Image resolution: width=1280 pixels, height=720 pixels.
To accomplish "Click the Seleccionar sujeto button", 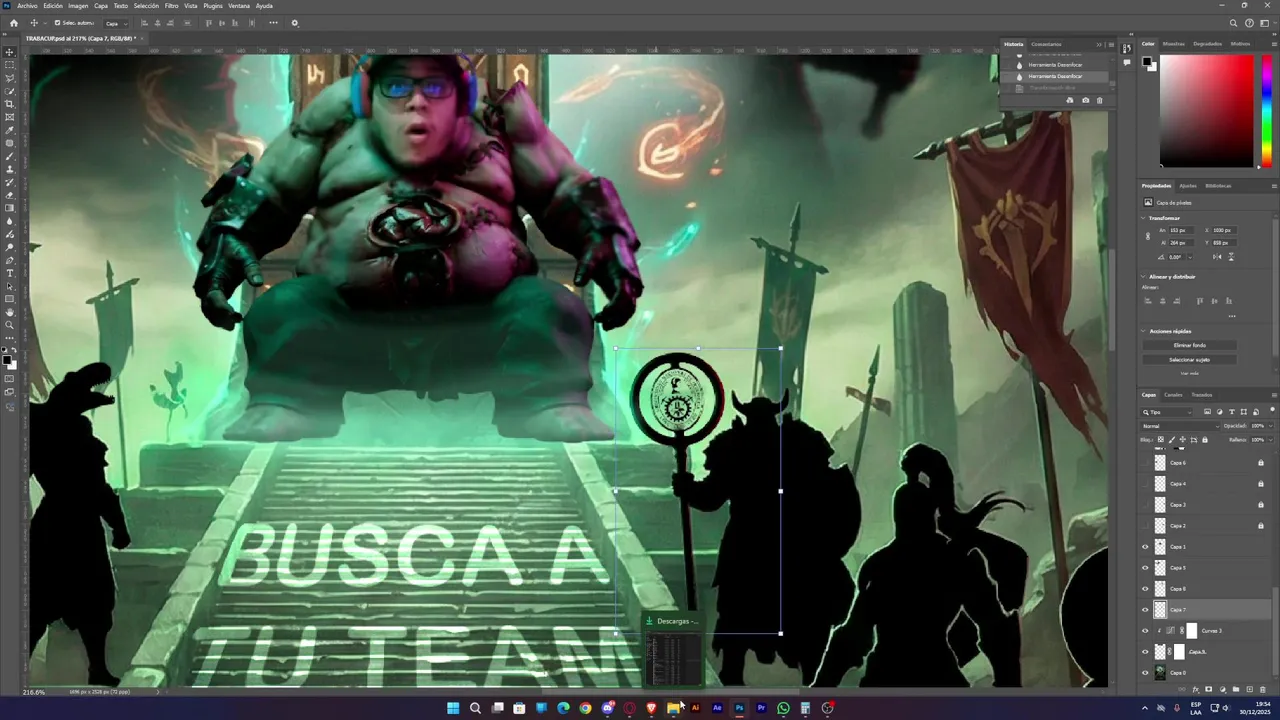I will click(1190, 360).
